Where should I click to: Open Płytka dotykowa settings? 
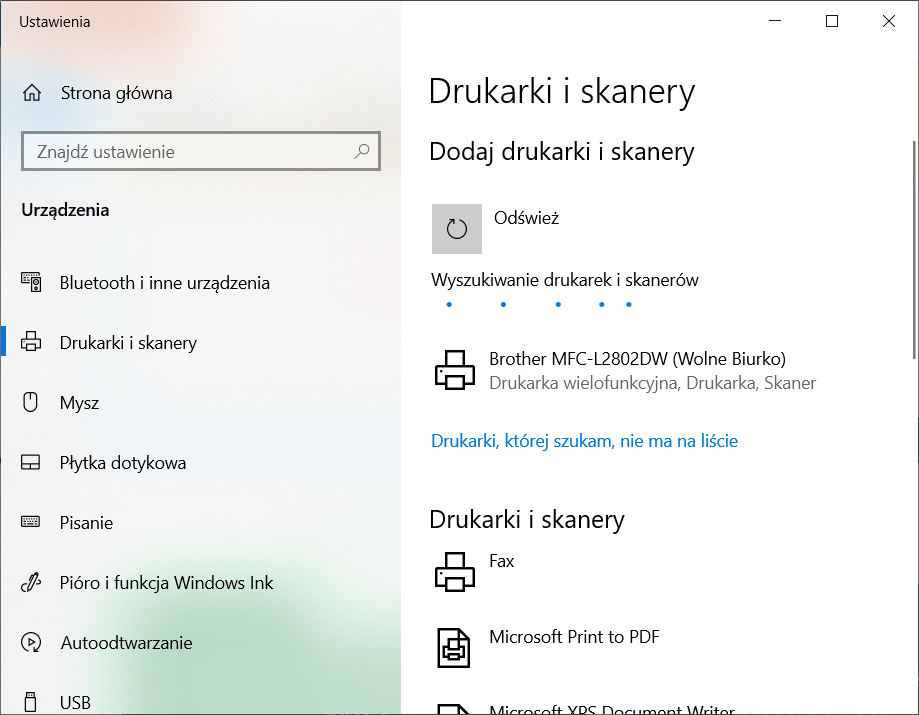(122, 463)
